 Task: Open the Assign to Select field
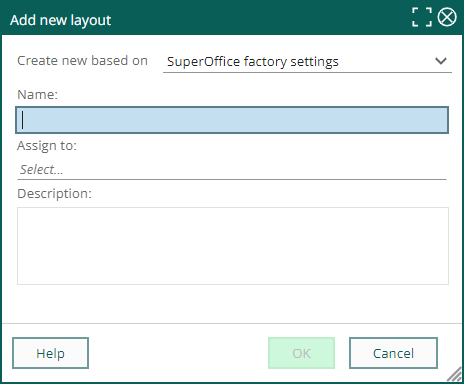[232, 170]
